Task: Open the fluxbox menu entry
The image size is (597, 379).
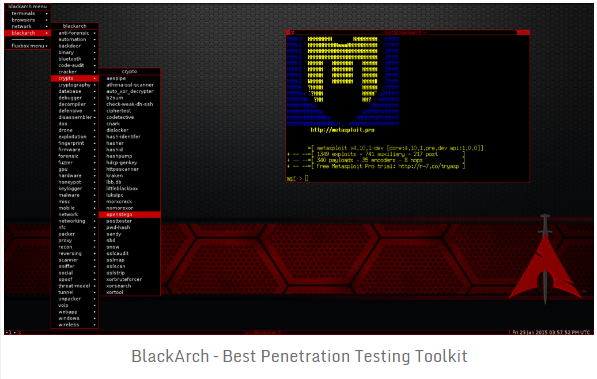Action: (x=27, y=46)
